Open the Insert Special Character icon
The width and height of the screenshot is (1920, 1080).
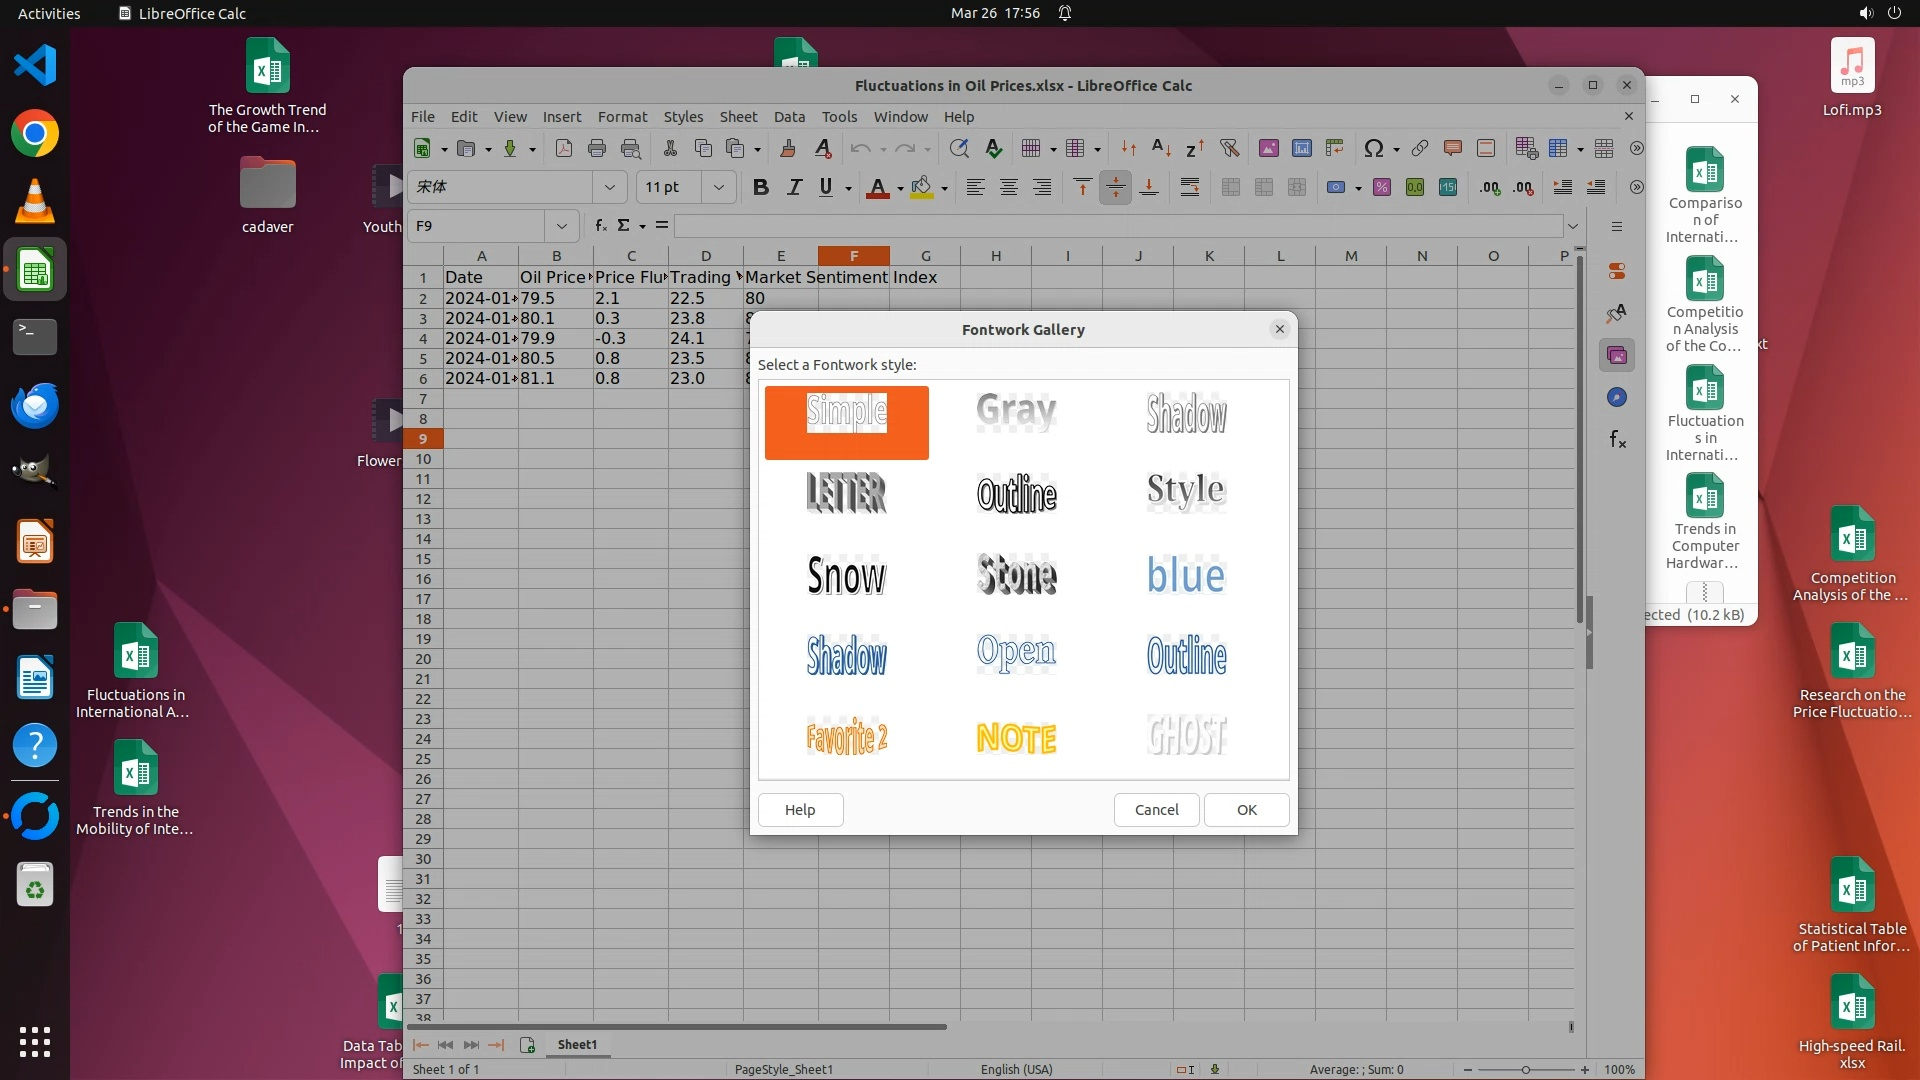(x=1374, y=148)
